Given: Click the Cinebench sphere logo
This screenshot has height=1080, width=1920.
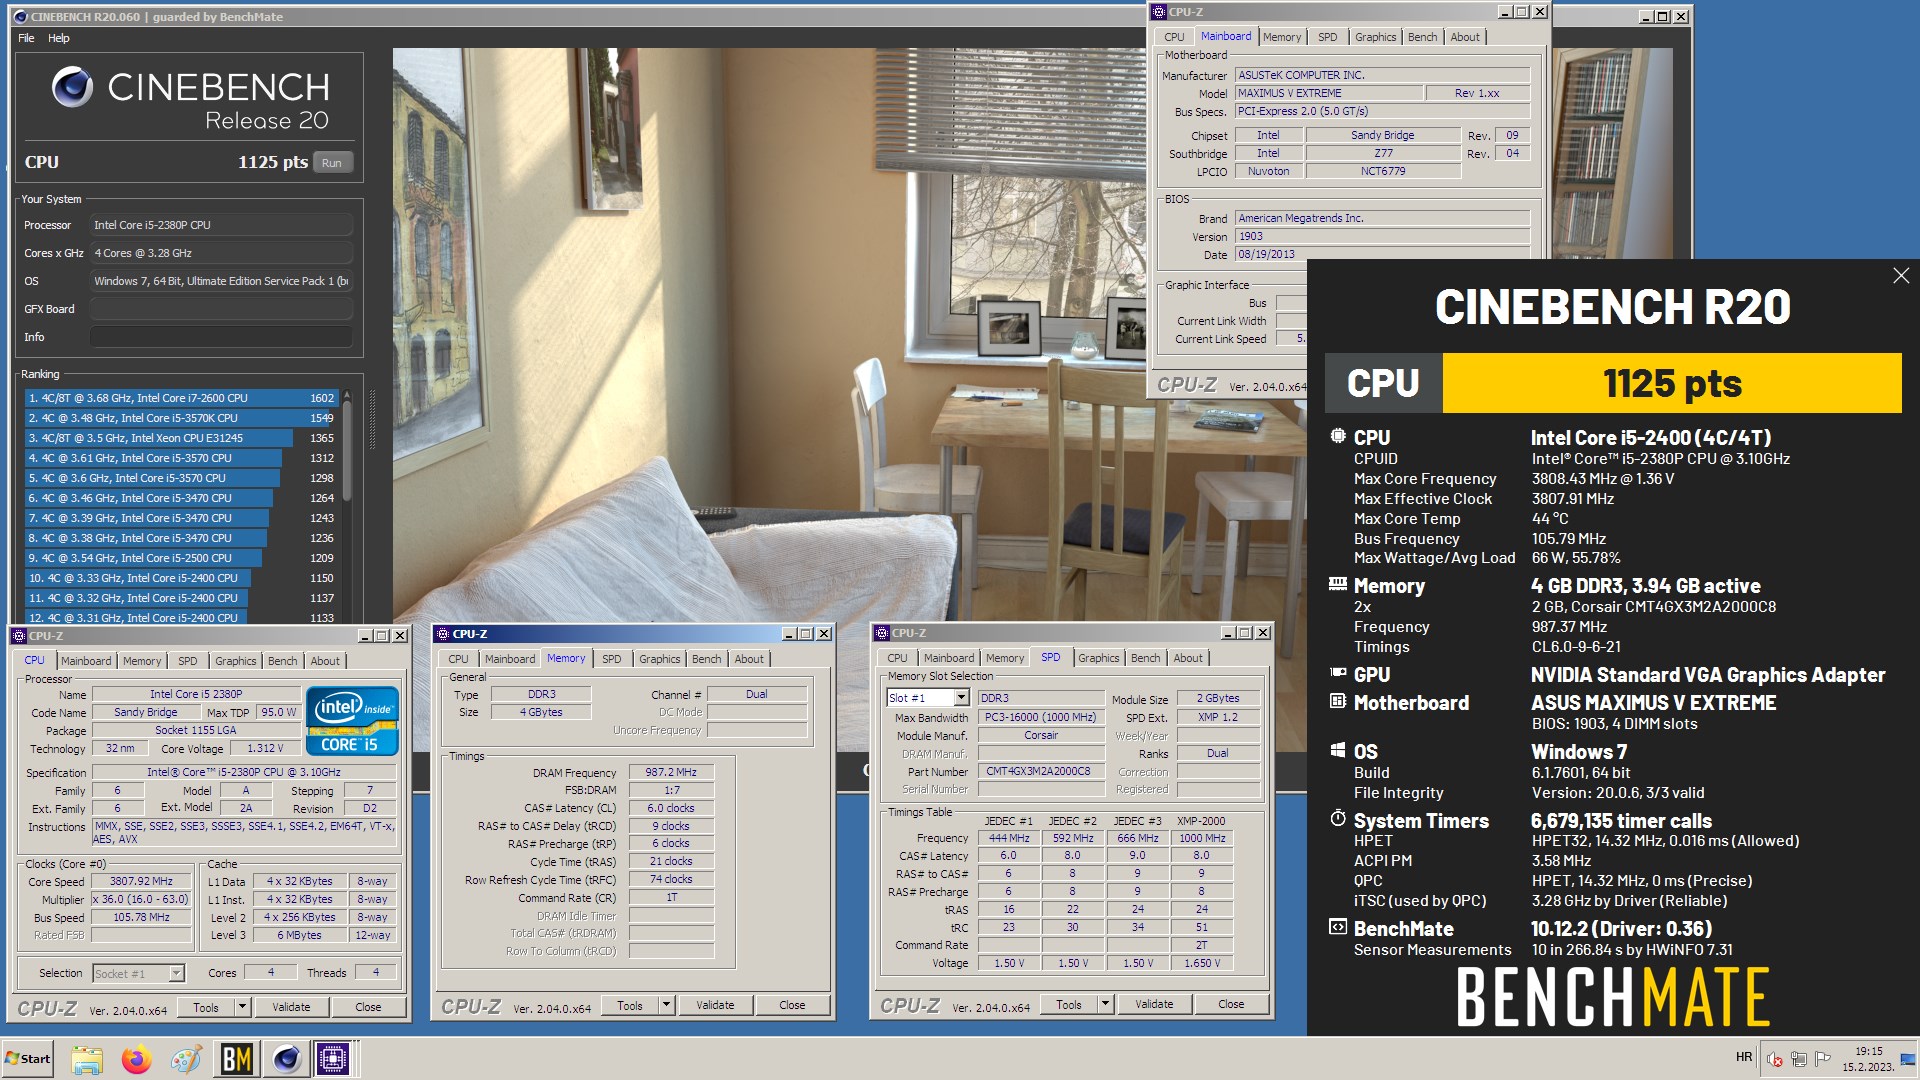Looking at the screenshot, I should 73,88.
